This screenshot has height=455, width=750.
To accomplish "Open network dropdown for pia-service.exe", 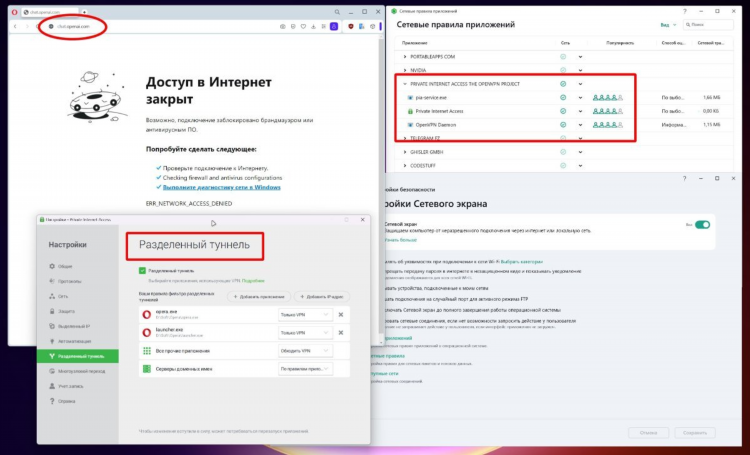I will pos(580,98).
